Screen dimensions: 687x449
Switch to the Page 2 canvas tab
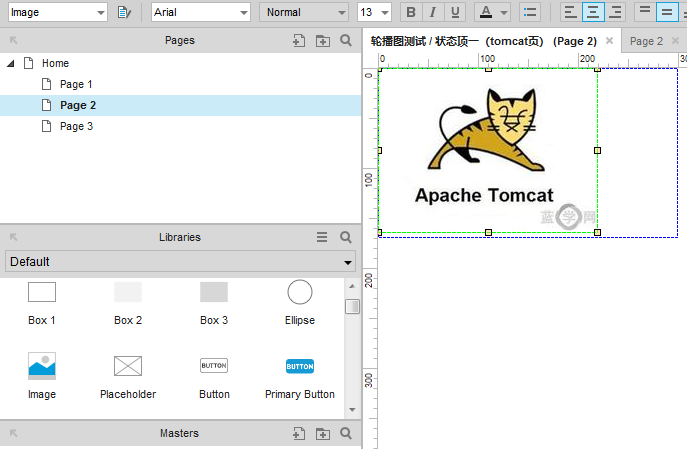tap(646, 41)
